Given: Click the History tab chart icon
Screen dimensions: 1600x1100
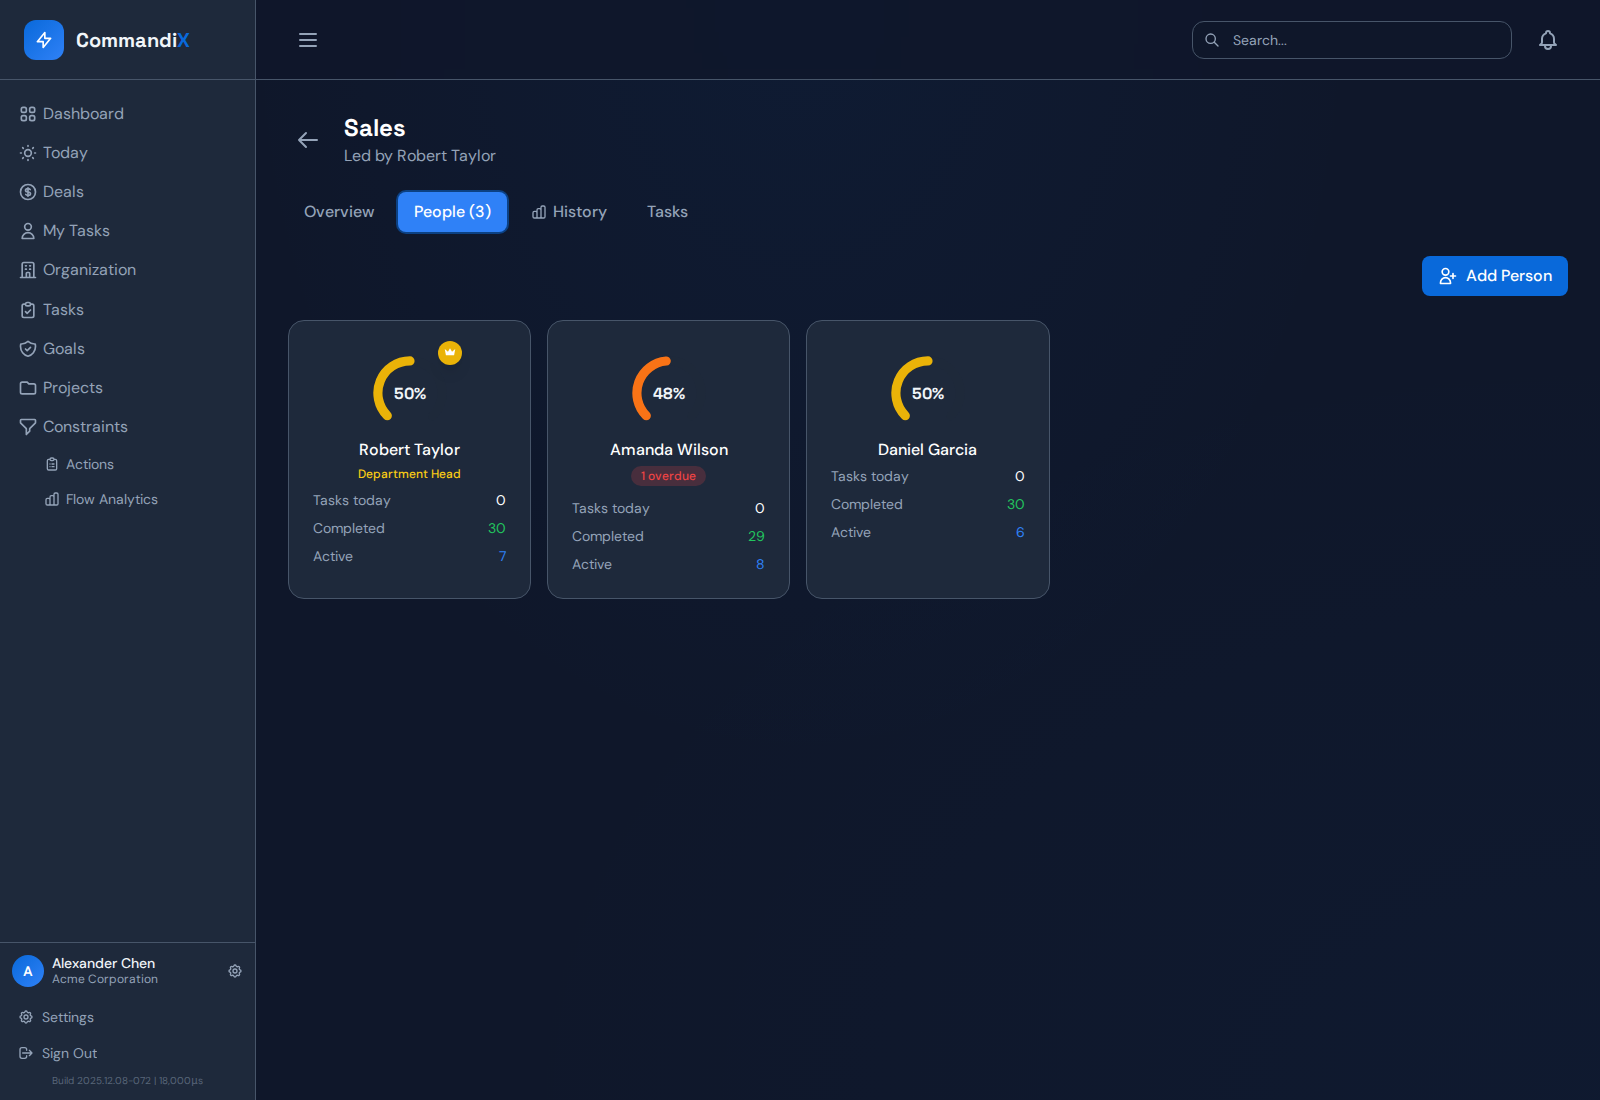Looking at the screenshot, I should [x=539, y=212].
